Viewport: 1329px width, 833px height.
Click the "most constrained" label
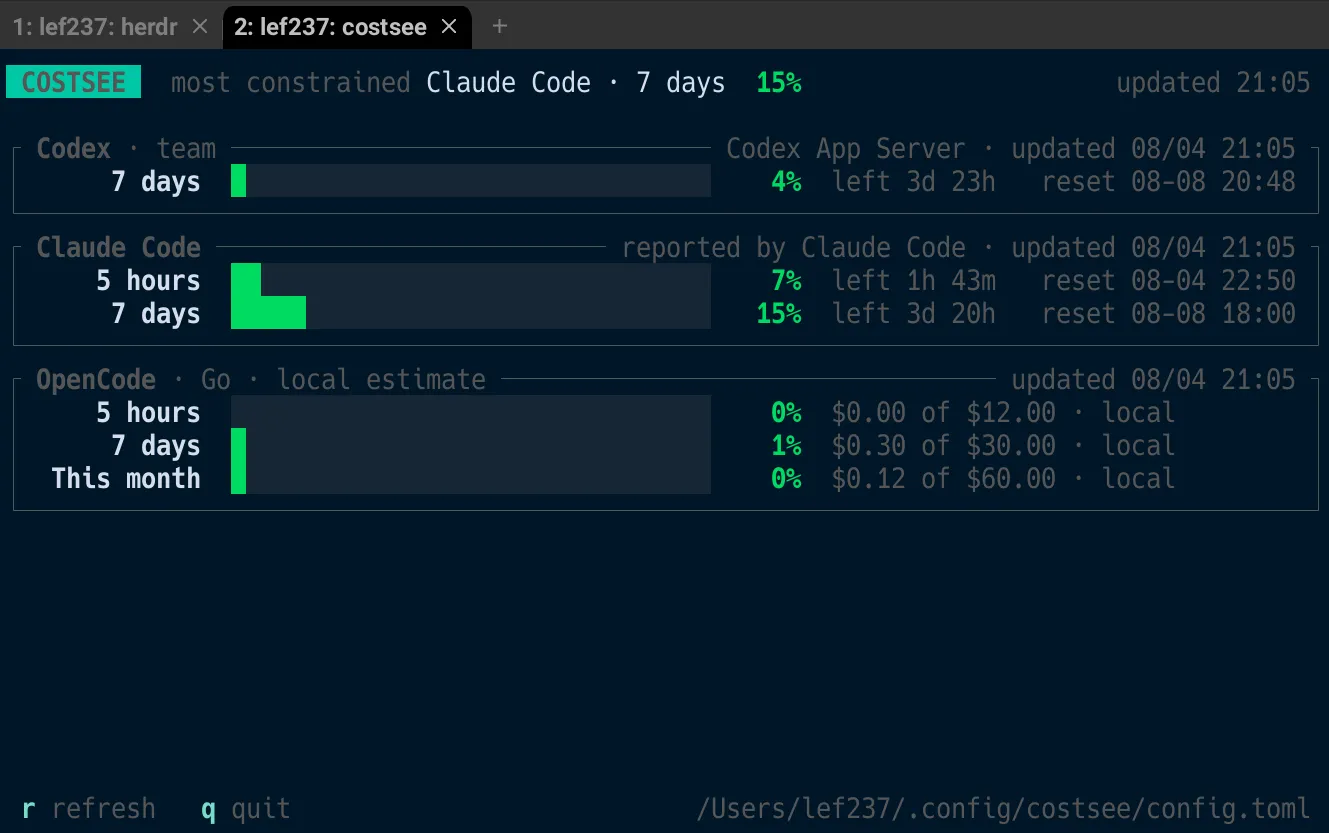(290, 82)
